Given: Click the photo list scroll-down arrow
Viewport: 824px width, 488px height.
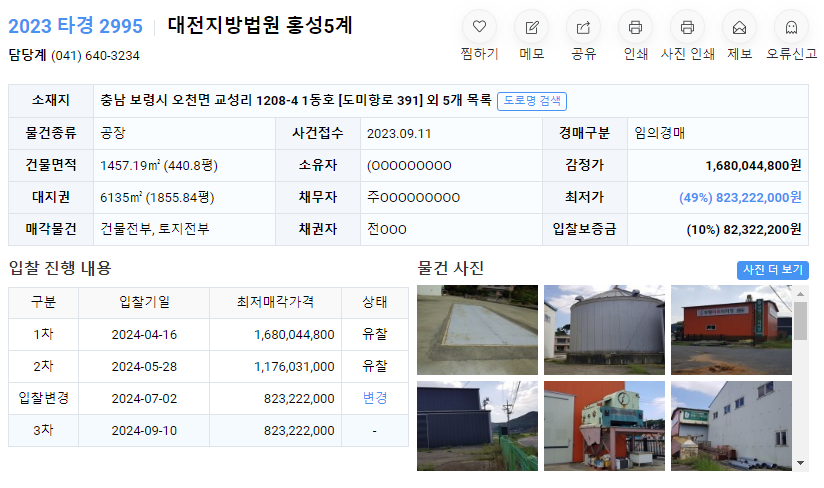Looking at the screenshot, I should 800,463.
